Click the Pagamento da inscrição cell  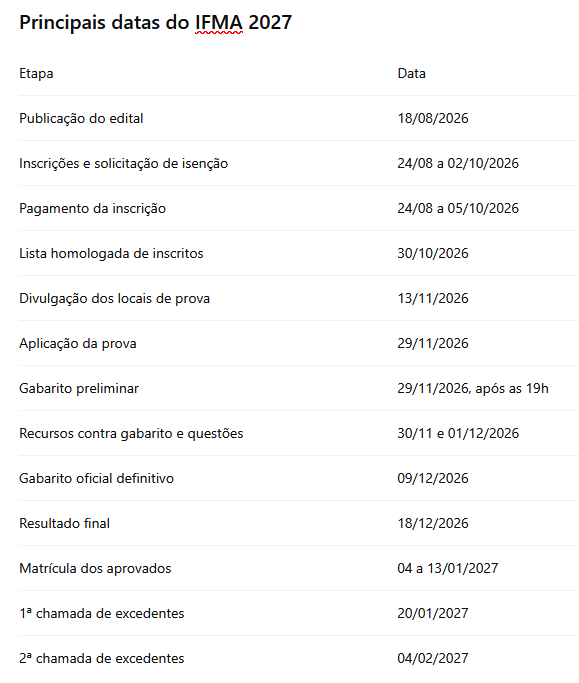(92, 208)
